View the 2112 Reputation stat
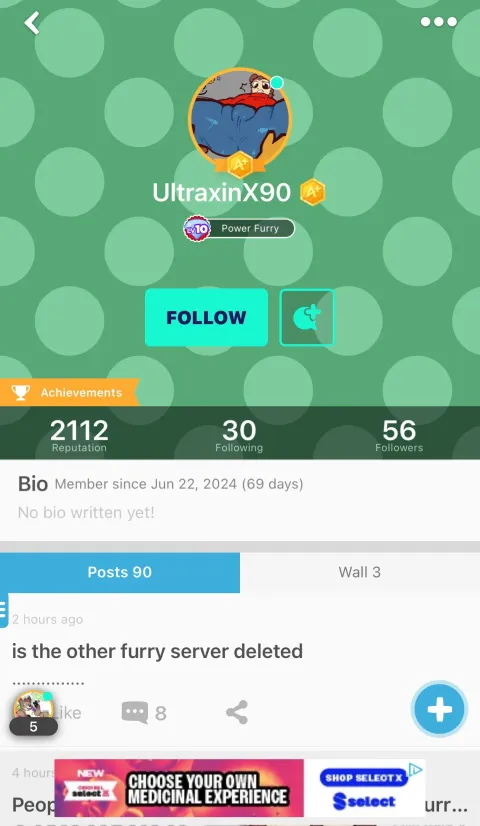This screenshot has height=826, width=480. tap(79, 435)
